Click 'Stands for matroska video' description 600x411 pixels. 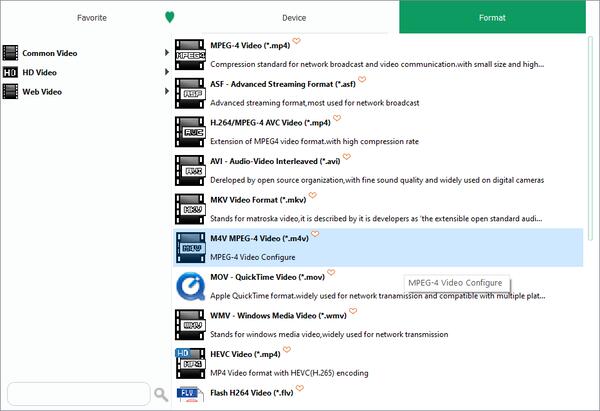click(376, 219)
